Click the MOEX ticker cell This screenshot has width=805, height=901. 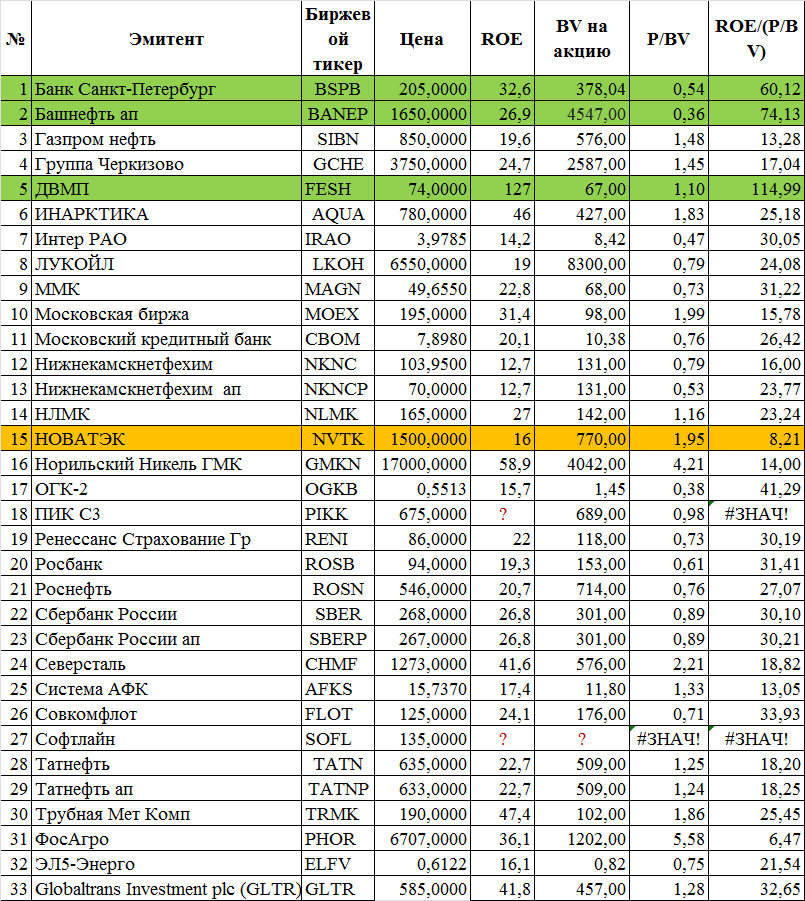(338, 314)
